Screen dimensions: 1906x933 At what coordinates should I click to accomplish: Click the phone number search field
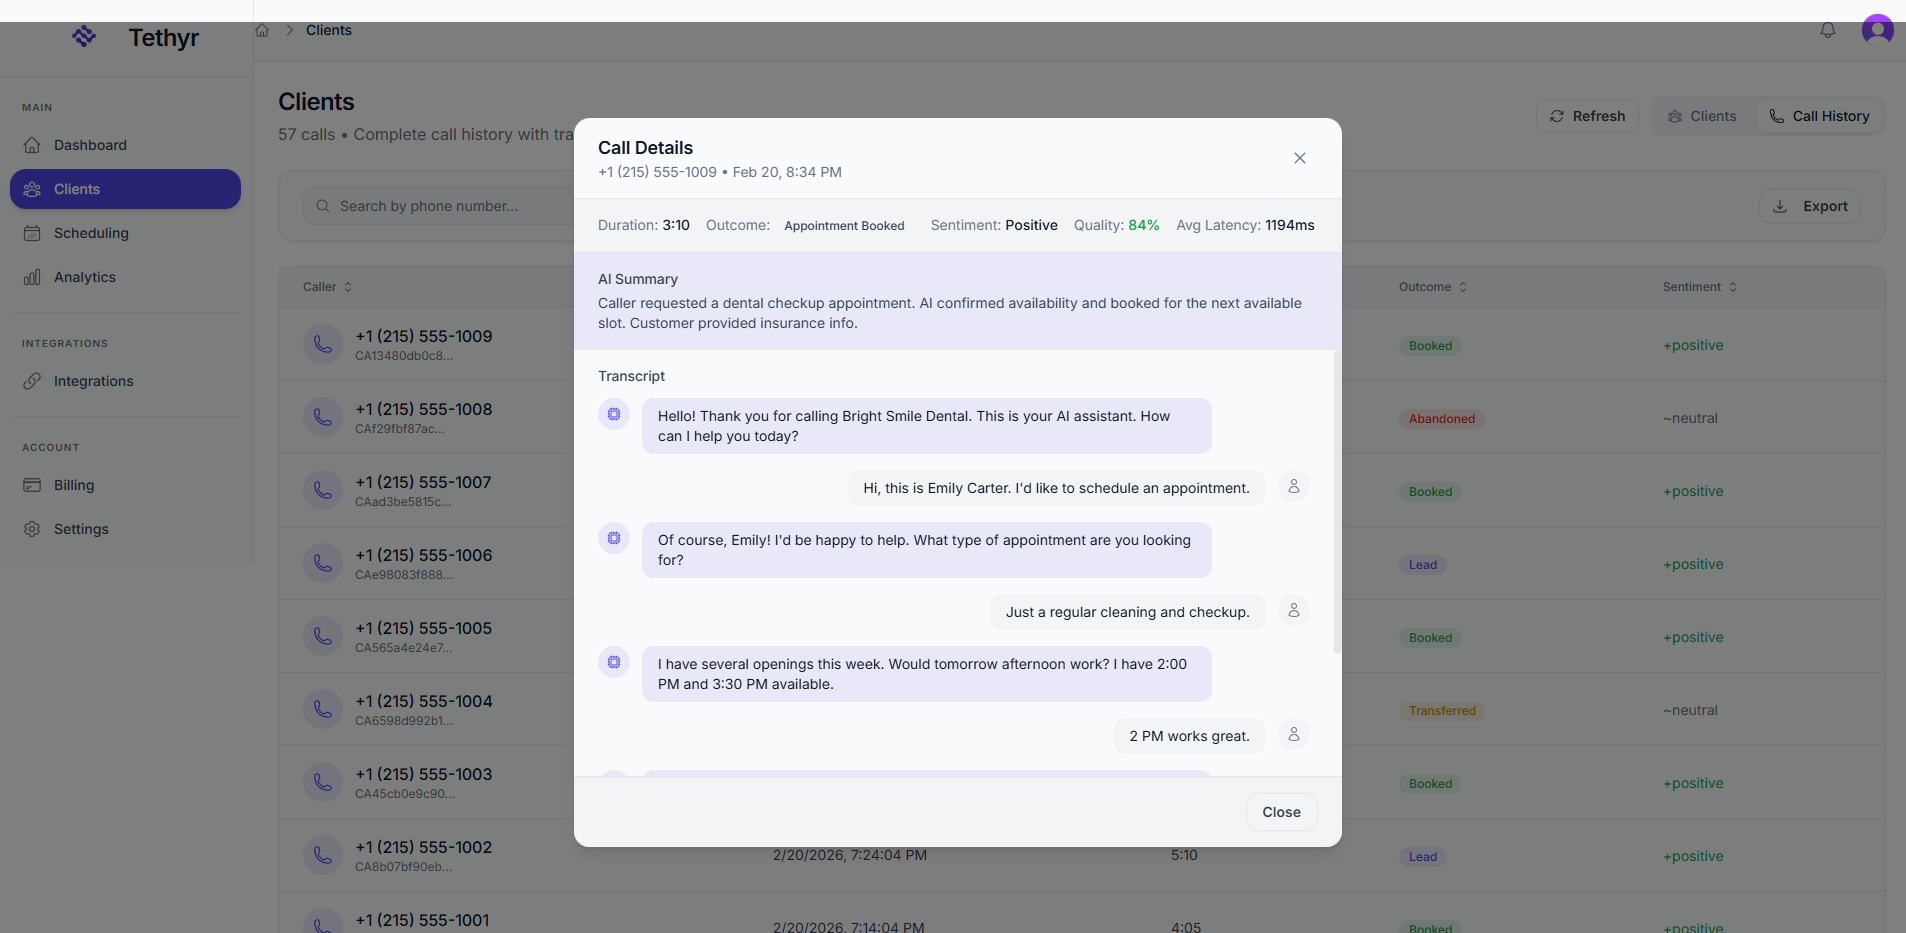point(430,206)
